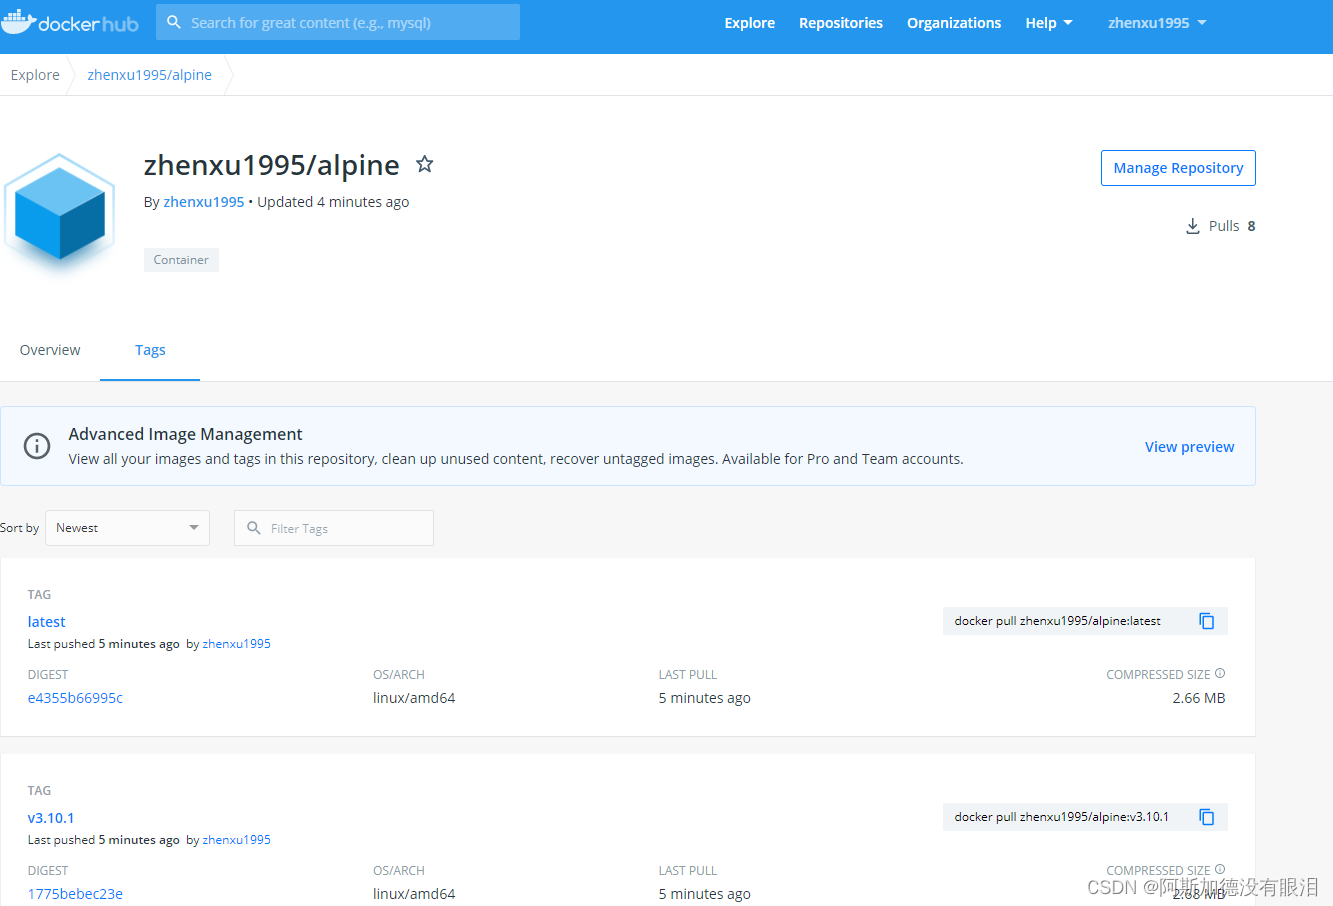The width and height of the screenshot is (1333, 906).
Task: Open the zhenxu1995 account dropdown
Action: coord(1157,21)
